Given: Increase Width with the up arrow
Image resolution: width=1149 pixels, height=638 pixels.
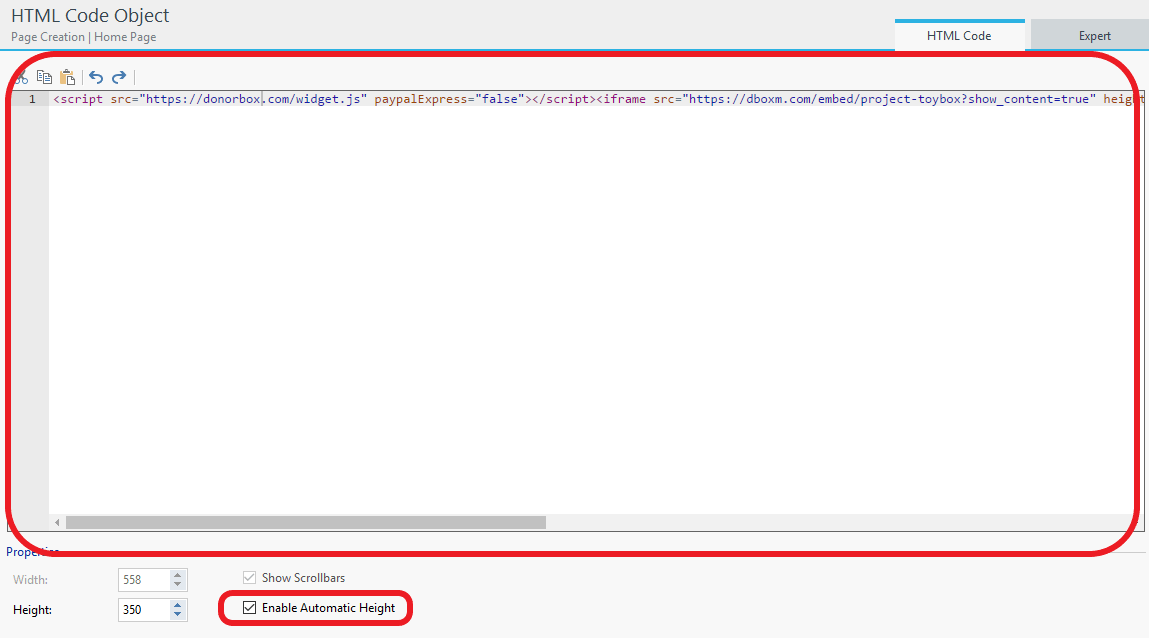Looking at the screenshot, I should pyautogui.click(x=178, y=575).
